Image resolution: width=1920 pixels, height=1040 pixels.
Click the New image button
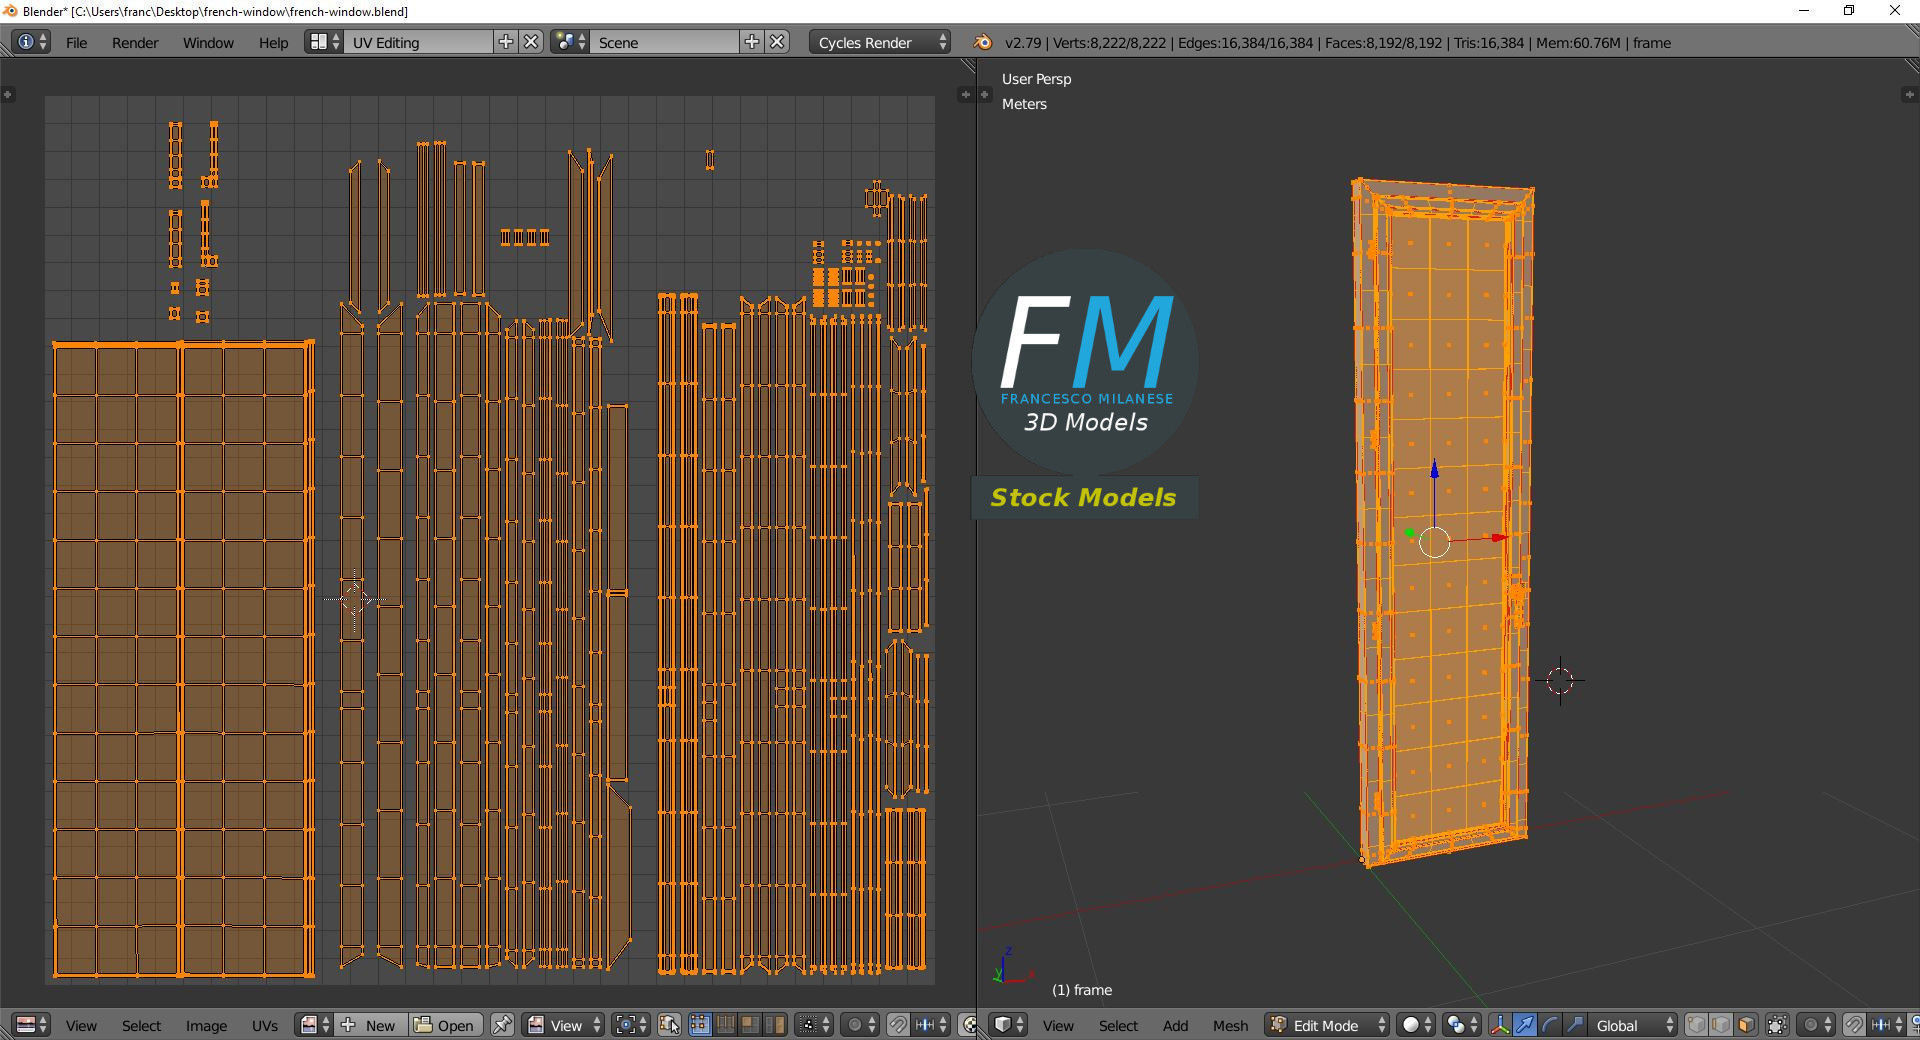tap(371, 1025)
